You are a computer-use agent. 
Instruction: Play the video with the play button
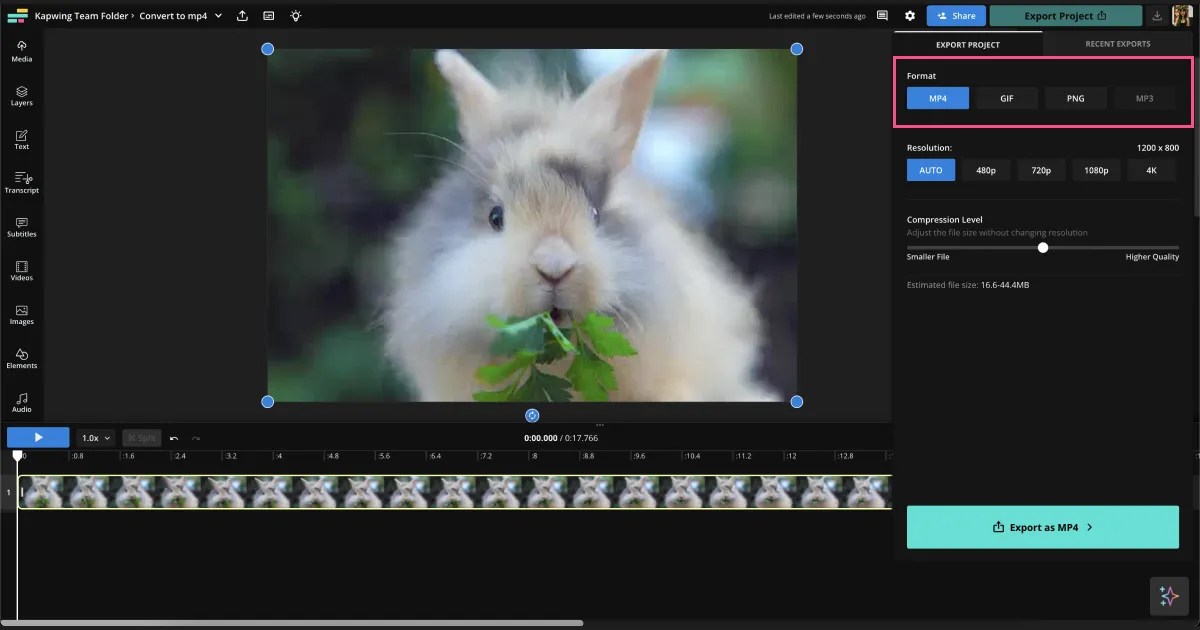(x=38, y=437)
